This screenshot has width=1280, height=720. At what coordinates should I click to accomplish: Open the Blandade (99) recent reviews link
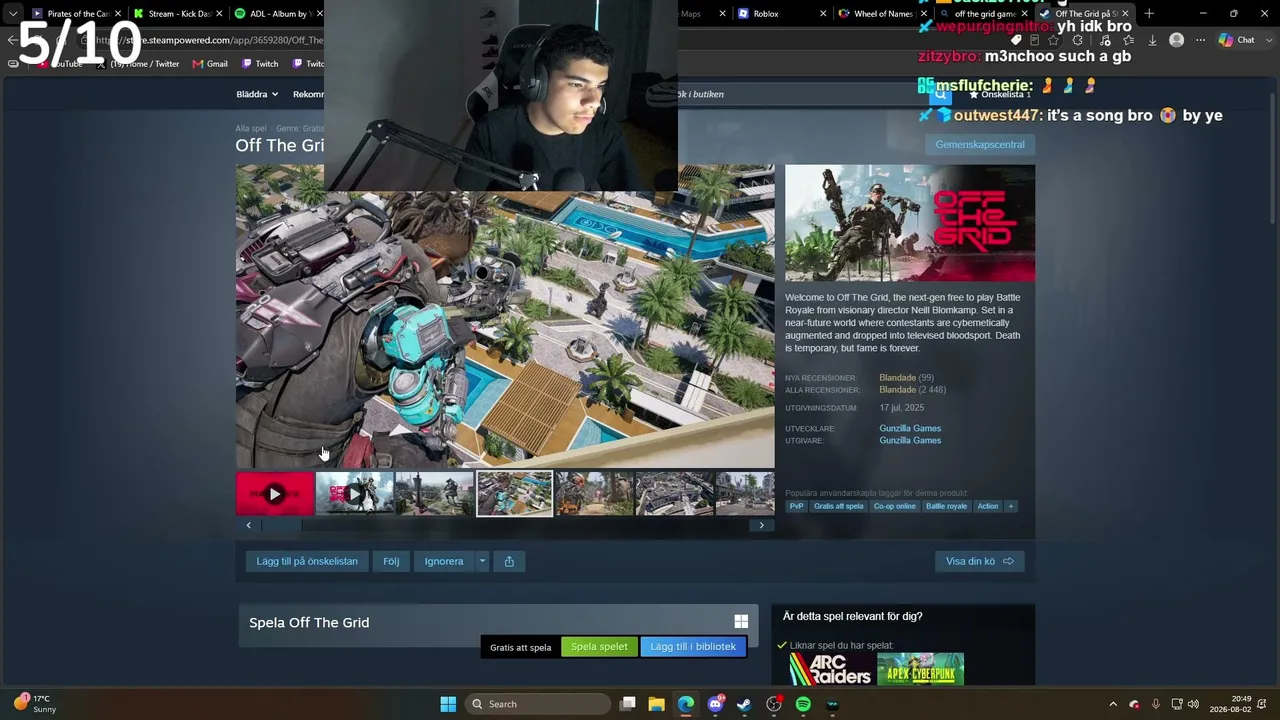coord(906,378)
